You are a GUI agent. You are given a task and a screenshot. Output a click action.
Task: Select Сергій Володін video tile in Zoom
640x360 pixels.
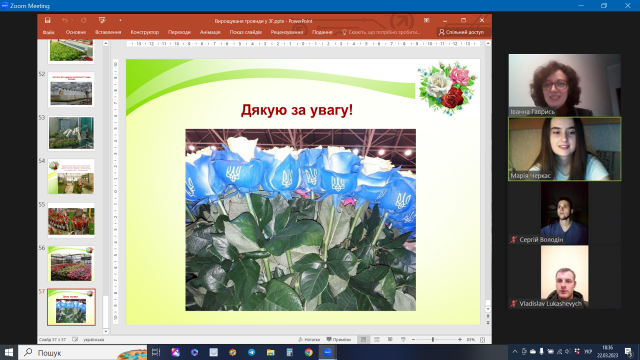(564, 213)
